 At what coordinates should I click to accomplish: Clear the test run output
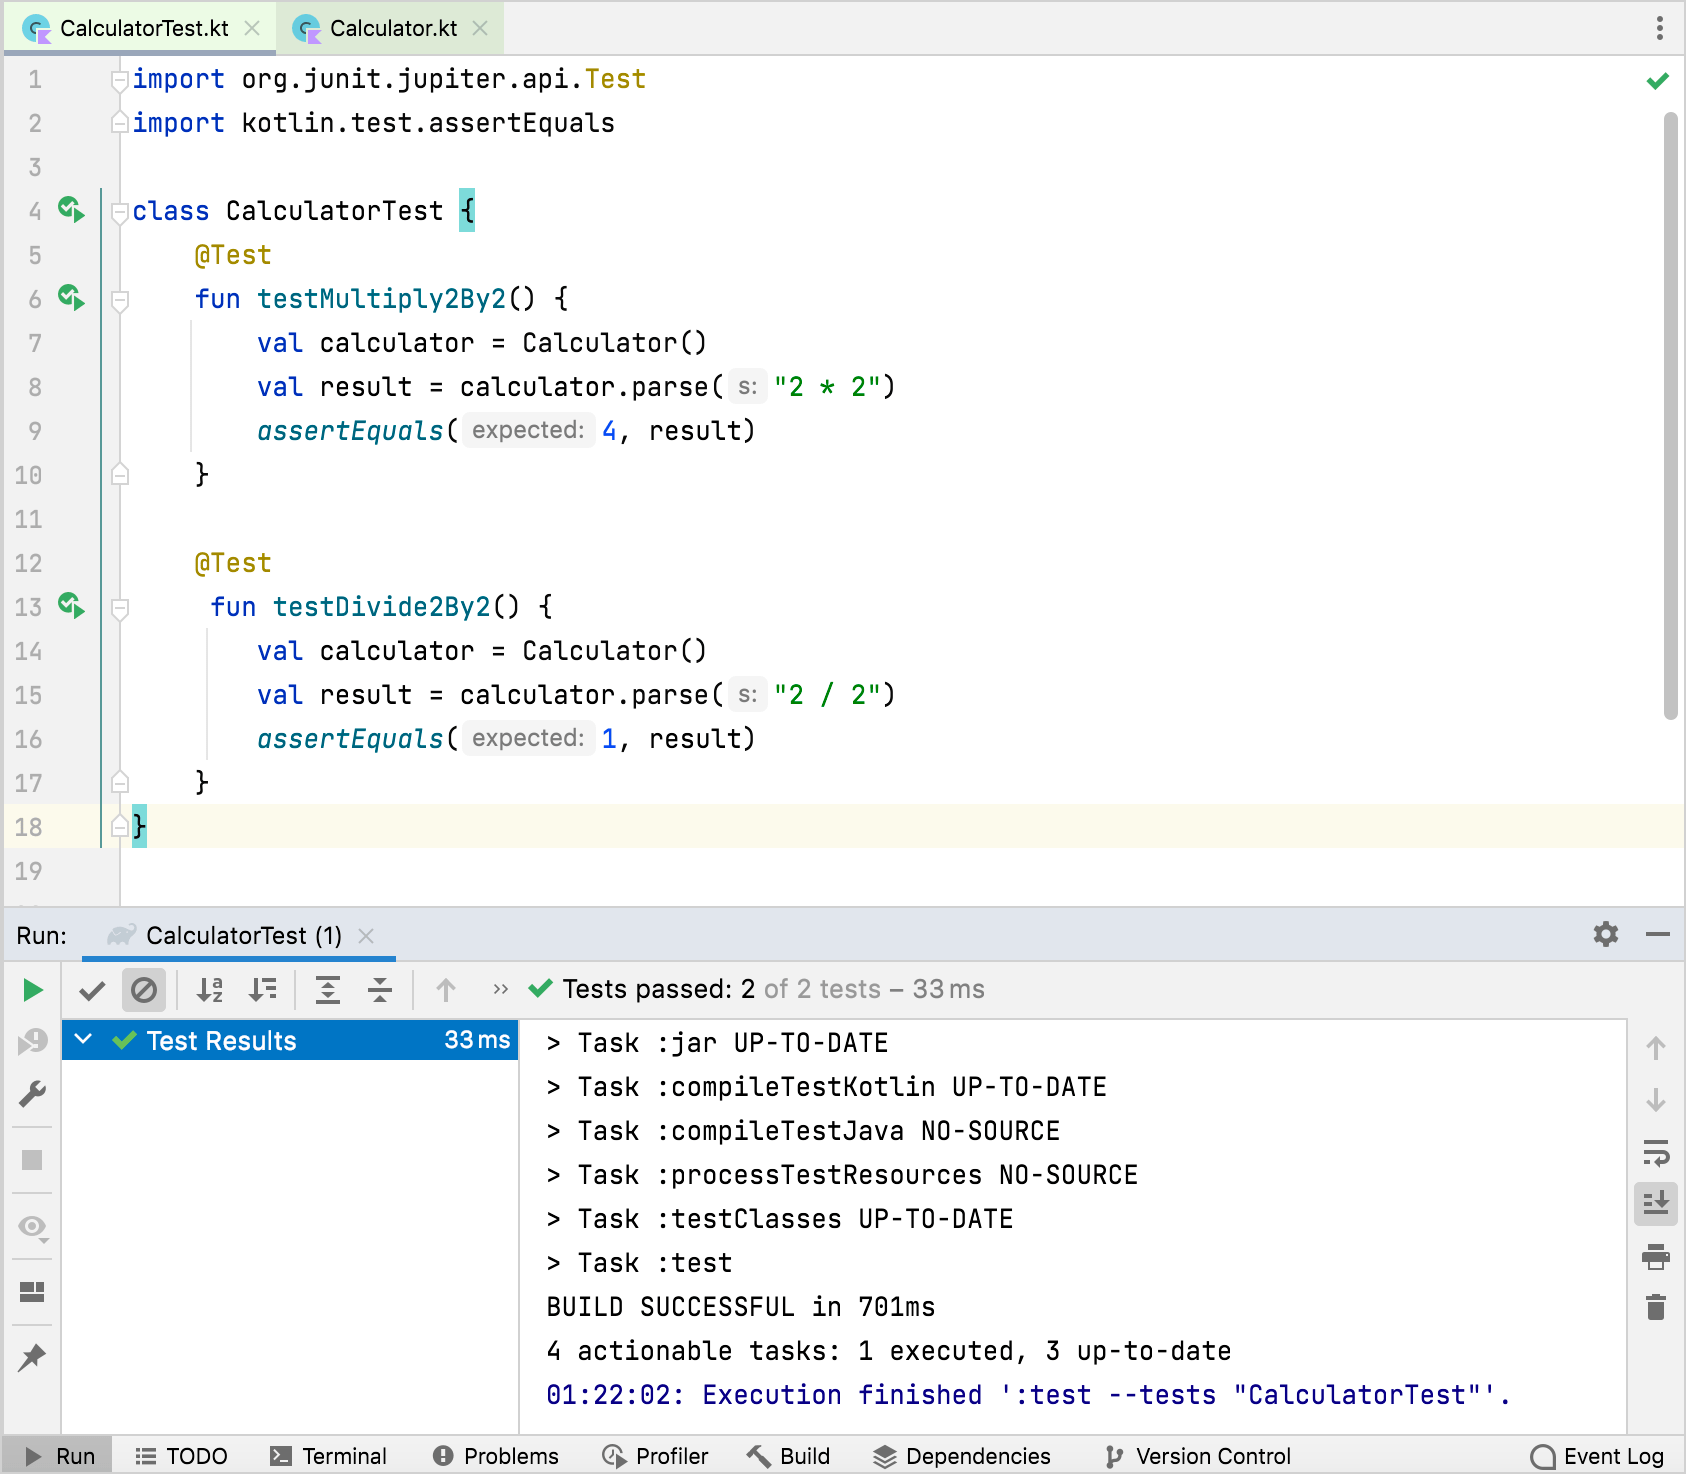[x=1656, y=1307]
